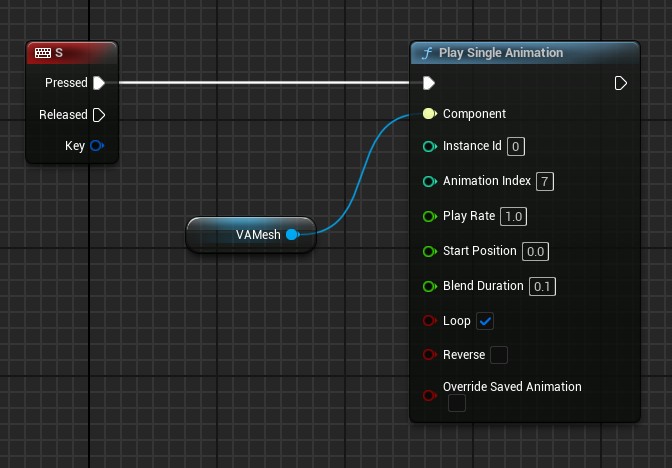Select the S key event node header
This screenshot has width=672, height=468.
(72, 53)
